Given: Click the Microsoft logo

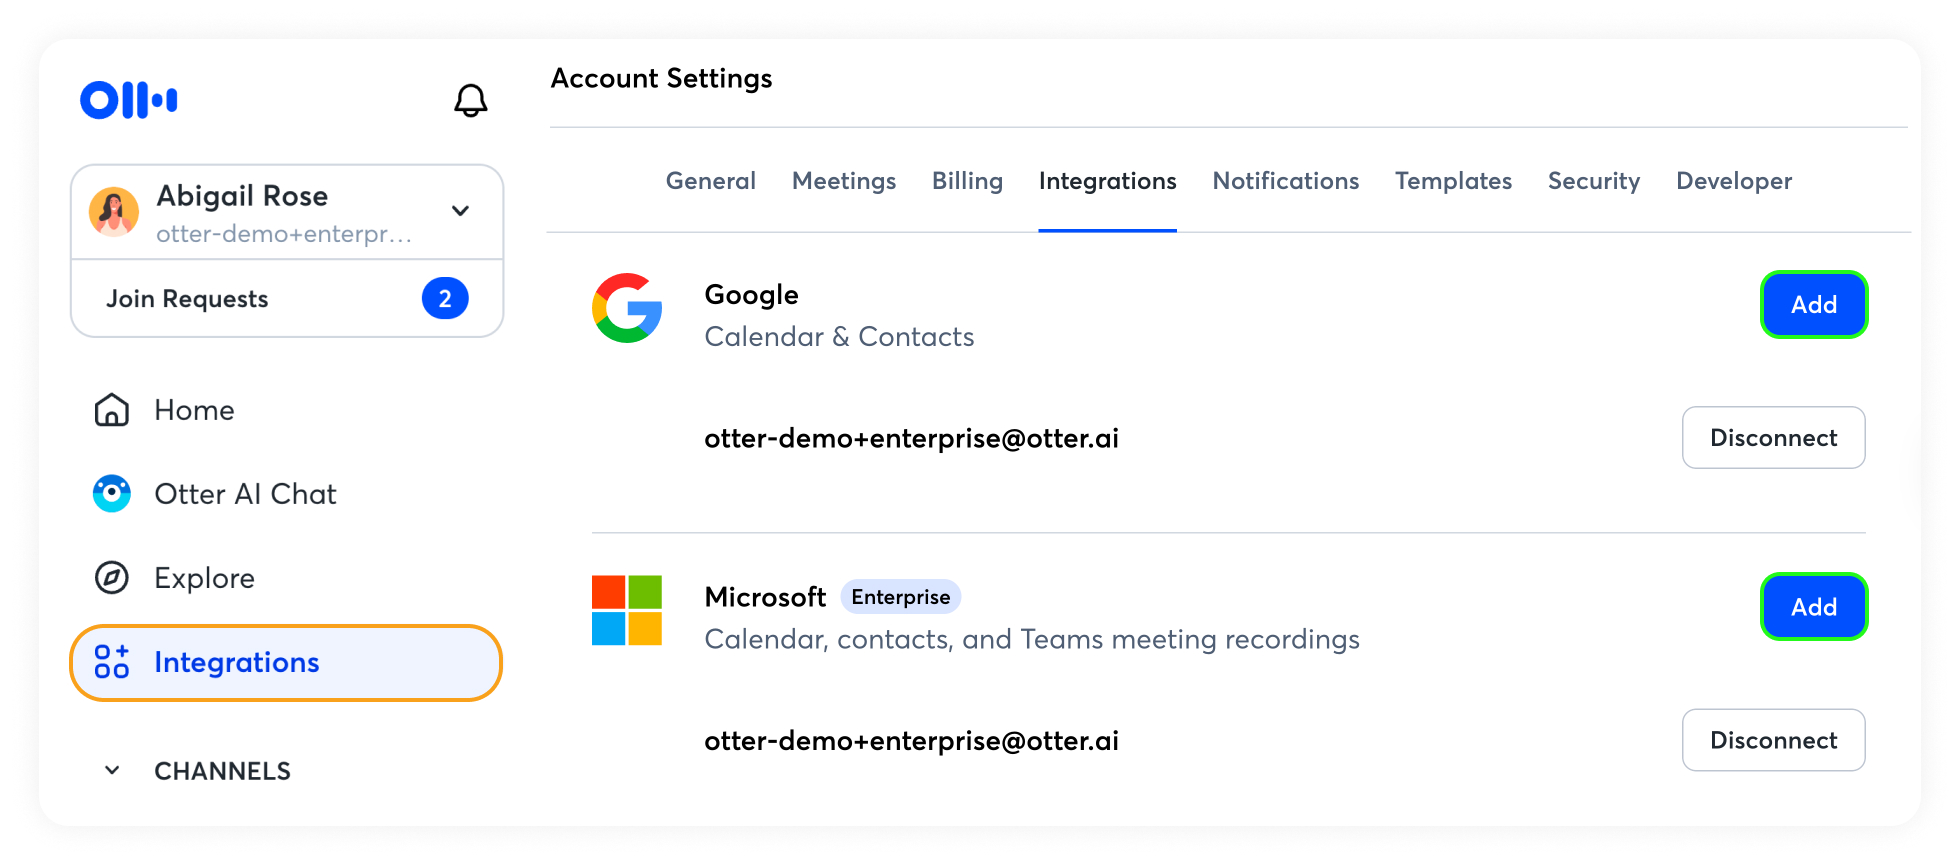Looking at the screenshot, I should [x=627, y=610].
